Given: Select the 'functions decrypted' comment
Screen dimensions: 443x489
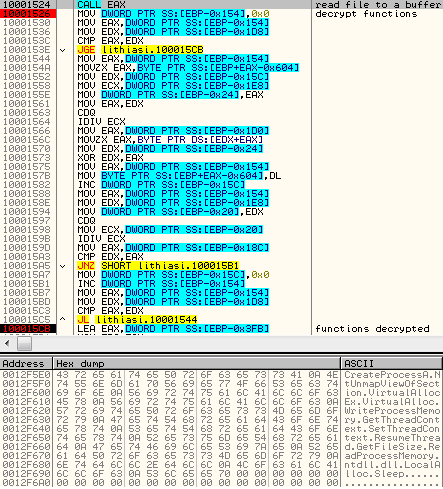Looking at the screenshot, I should coord(372,329).
